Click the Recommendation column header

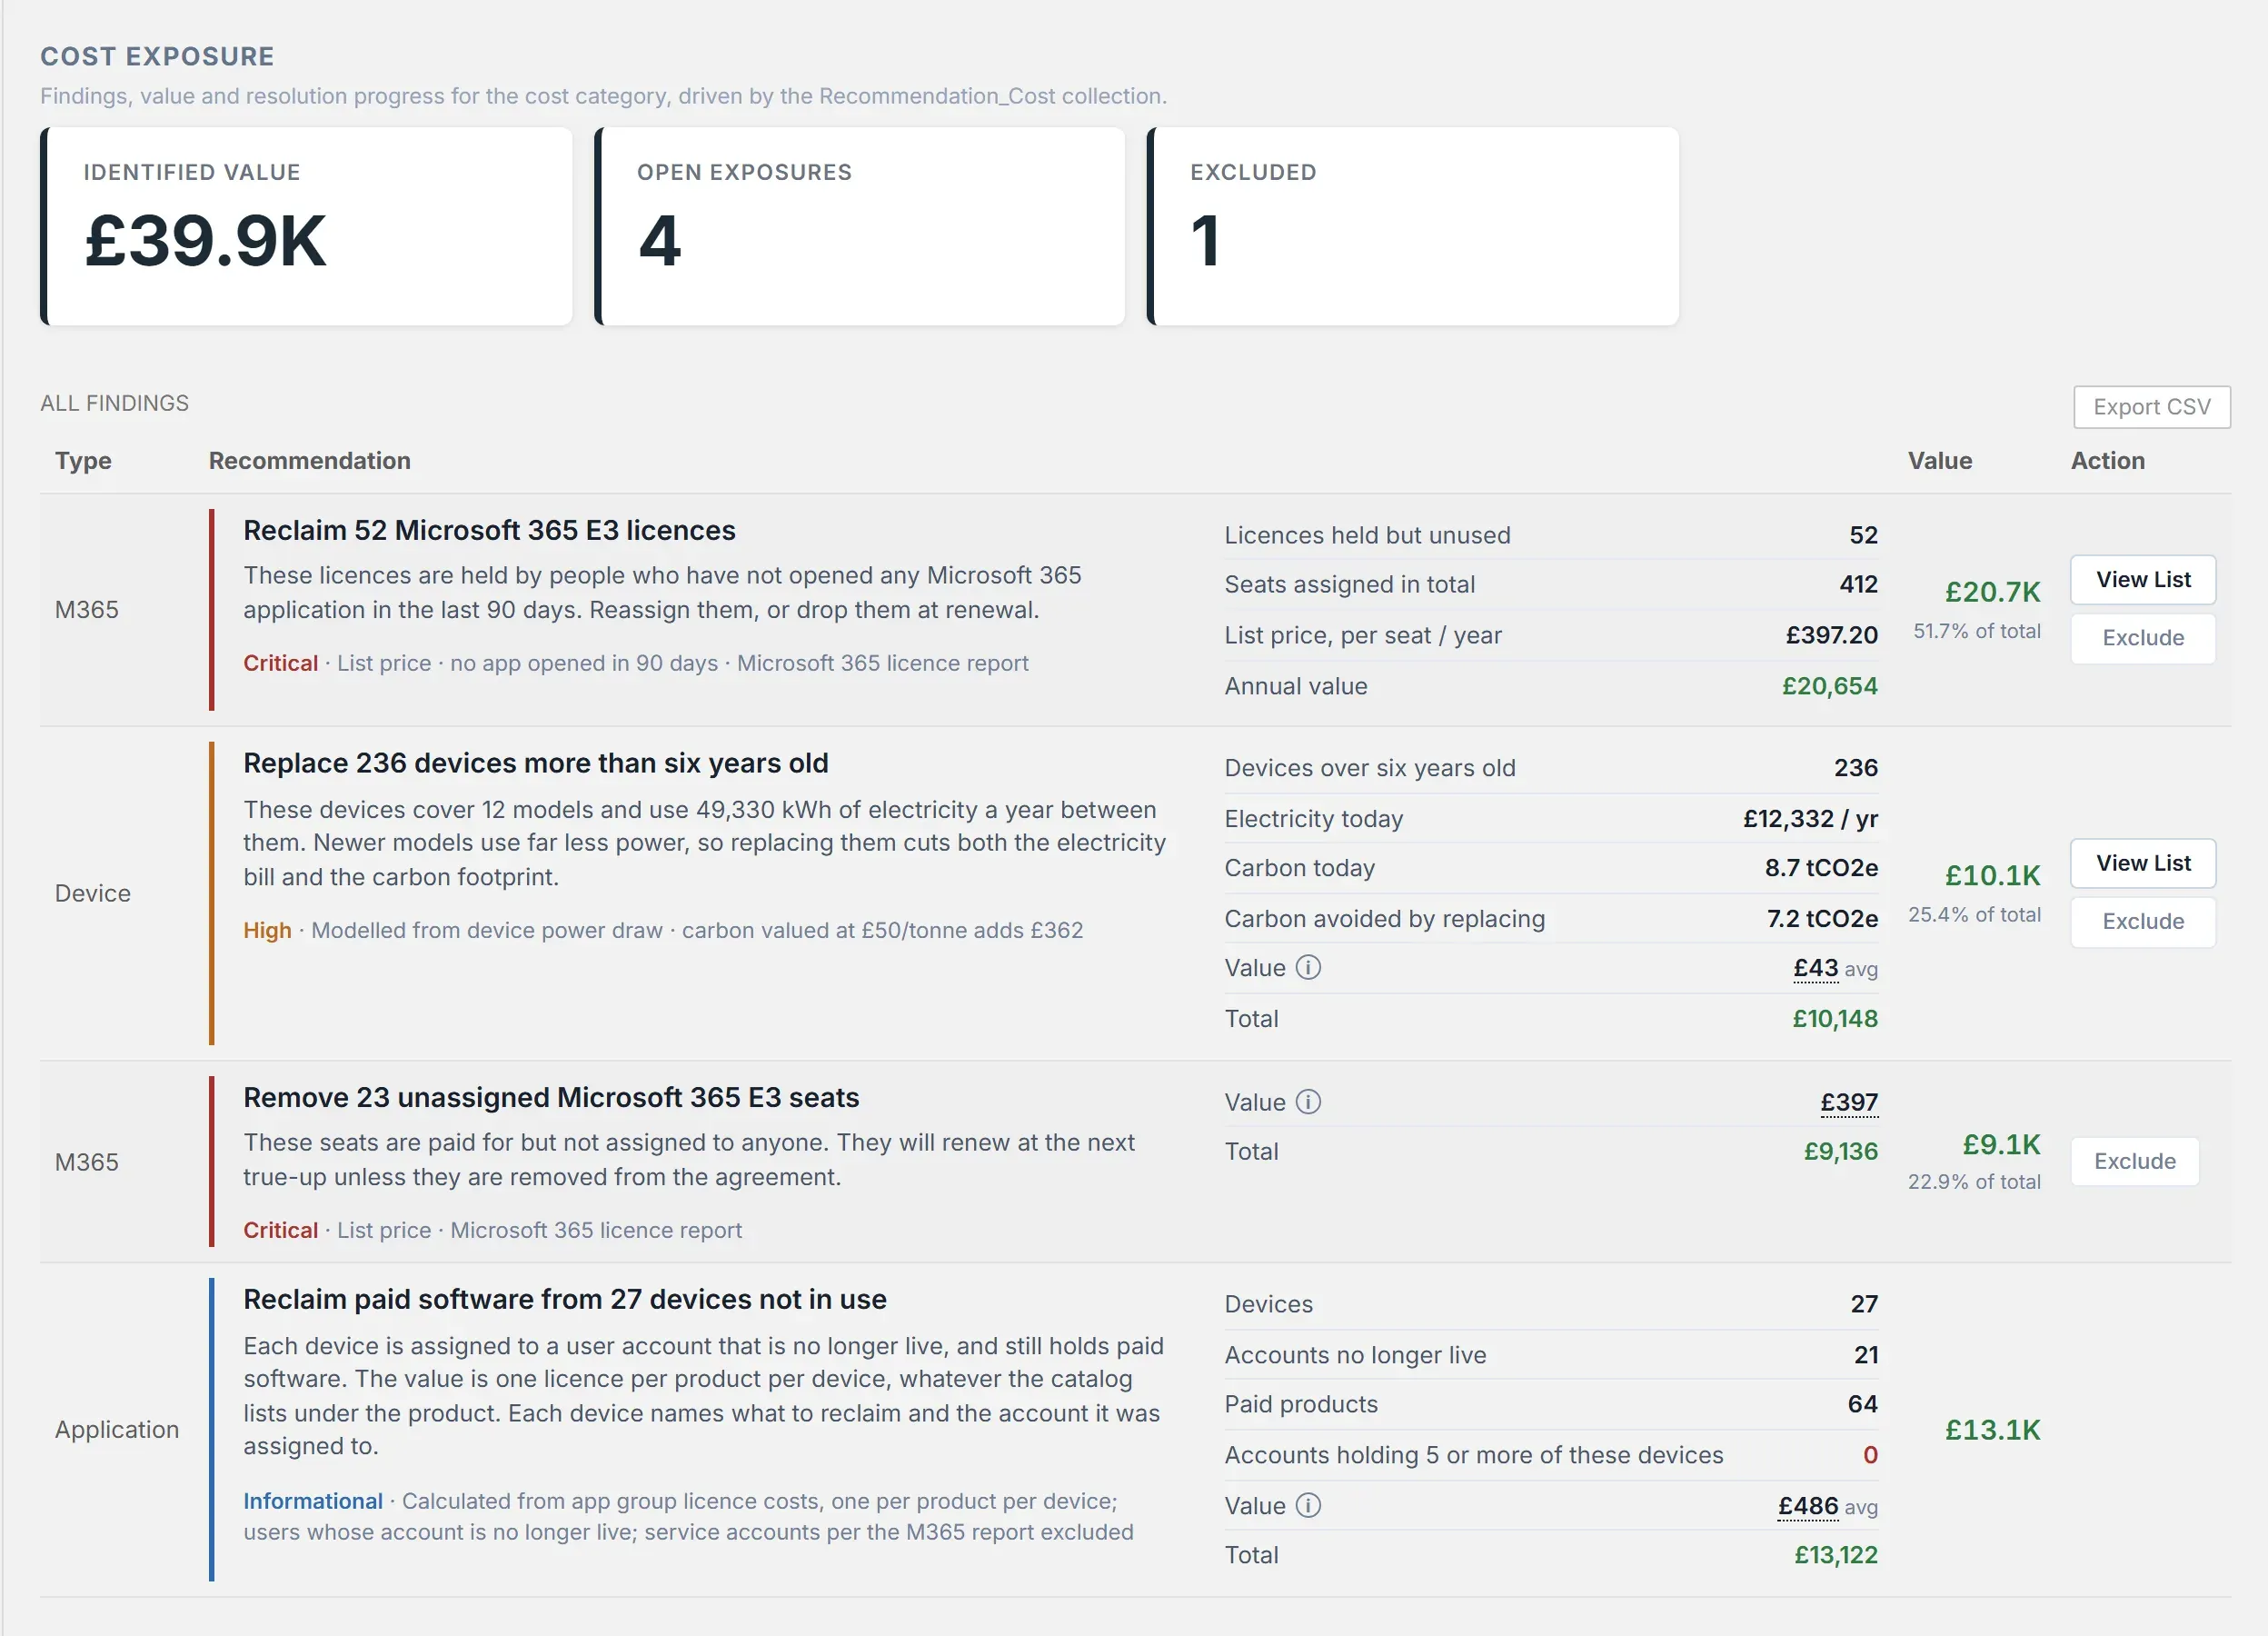tap(309, 460)
